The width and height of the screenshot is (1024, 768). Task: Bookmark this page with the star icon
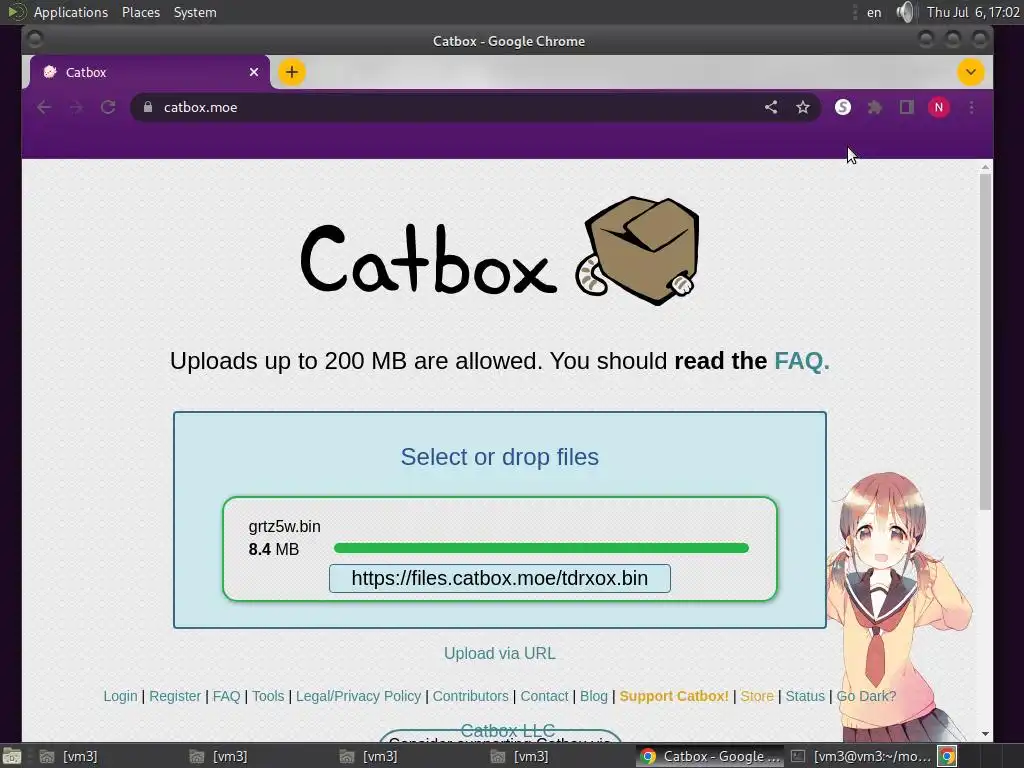tap(803, 107)
